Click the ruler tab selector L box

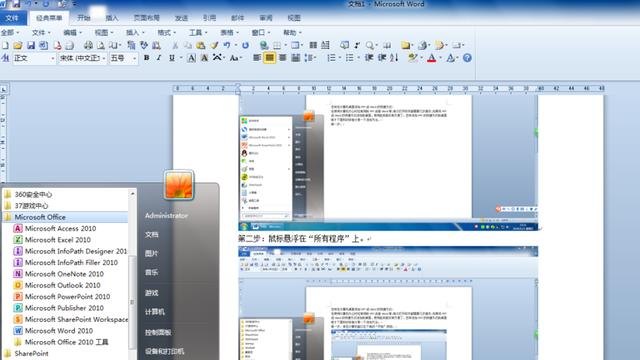pos(4,89)
